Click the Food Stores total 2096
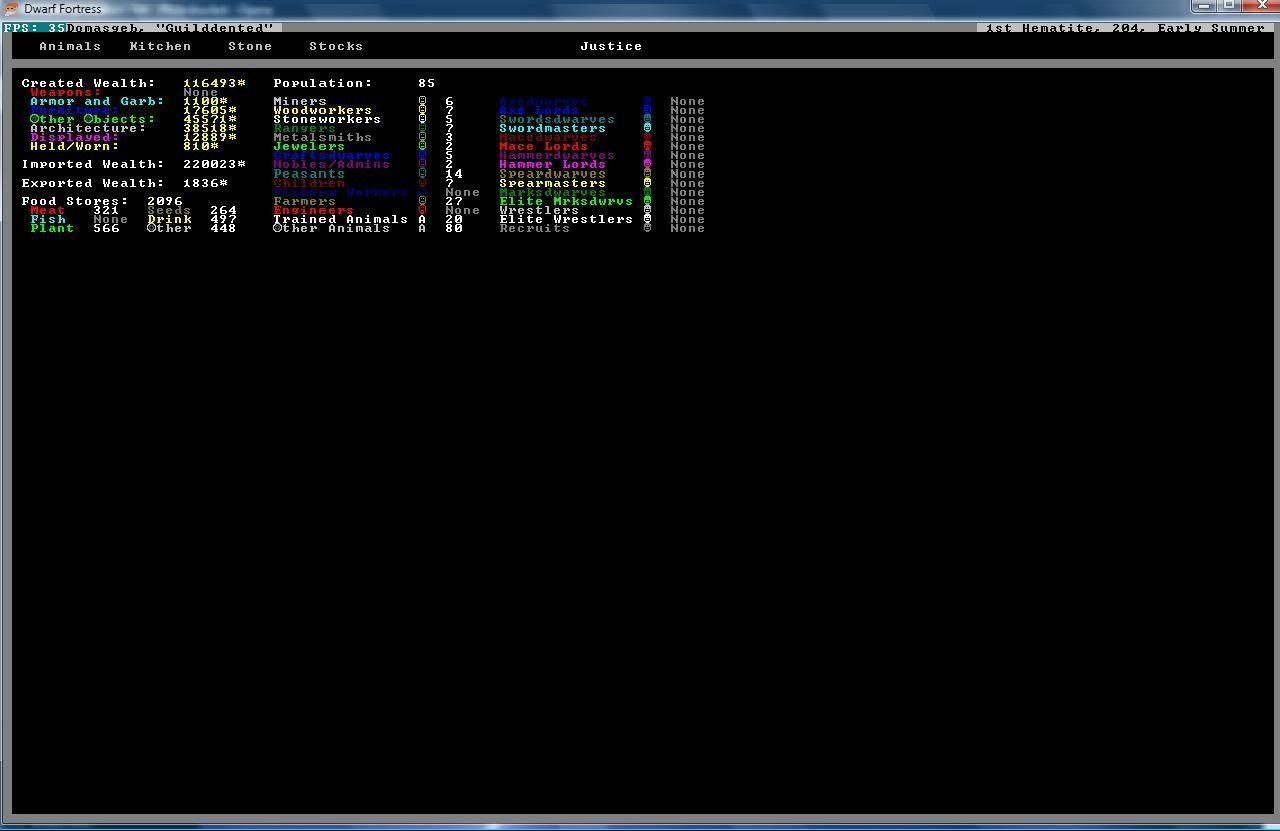Image resolution: width=1280 pixels, height=831 pixels. (x=165, y=201)
